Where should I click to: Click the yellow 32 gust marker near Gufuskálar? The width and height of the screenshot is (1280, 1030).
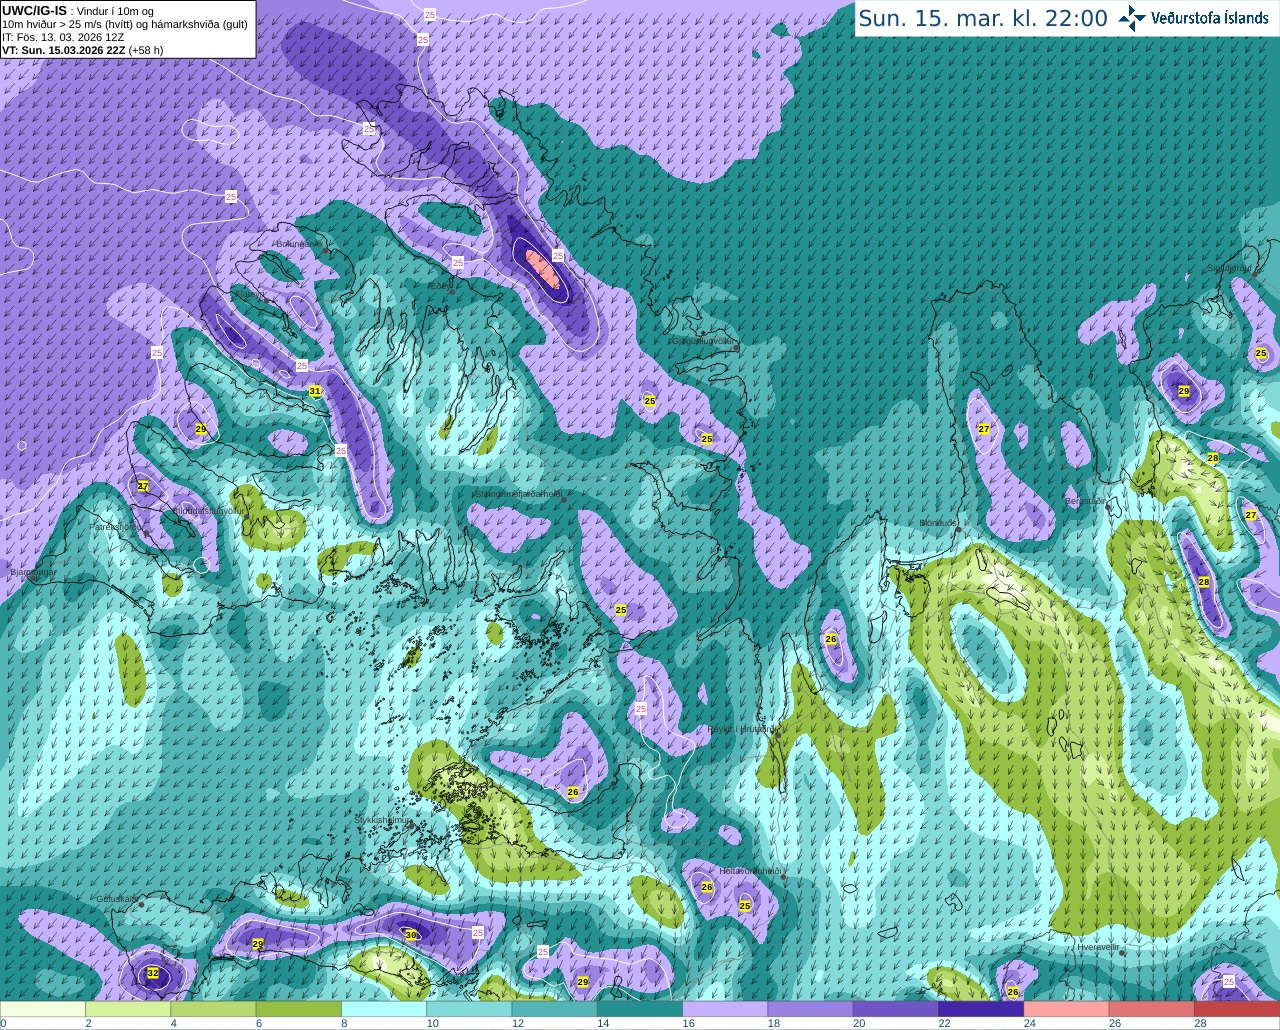[152, 973]
